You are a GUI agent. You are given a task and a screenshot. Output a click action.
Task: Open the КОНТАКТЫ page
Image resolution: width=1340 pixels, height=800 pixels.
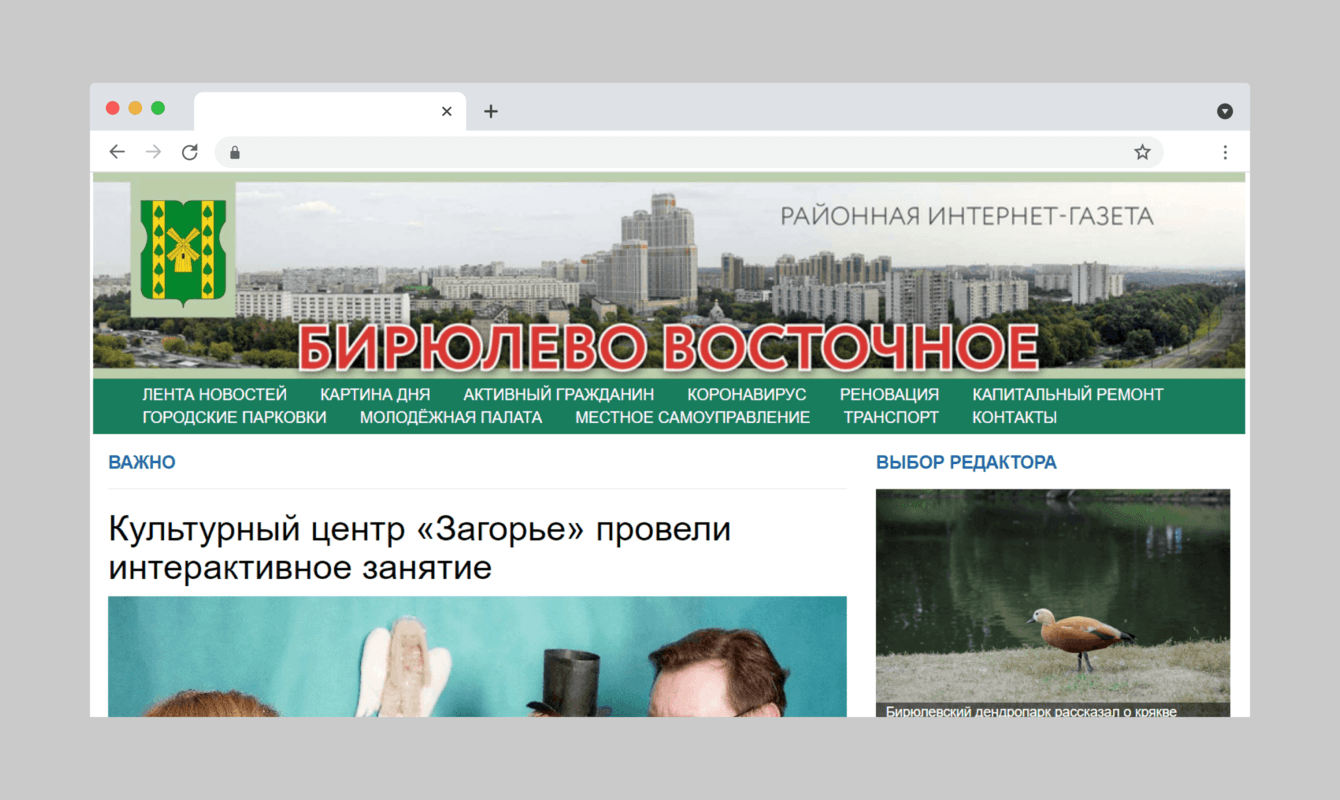tap(1014, 417)
